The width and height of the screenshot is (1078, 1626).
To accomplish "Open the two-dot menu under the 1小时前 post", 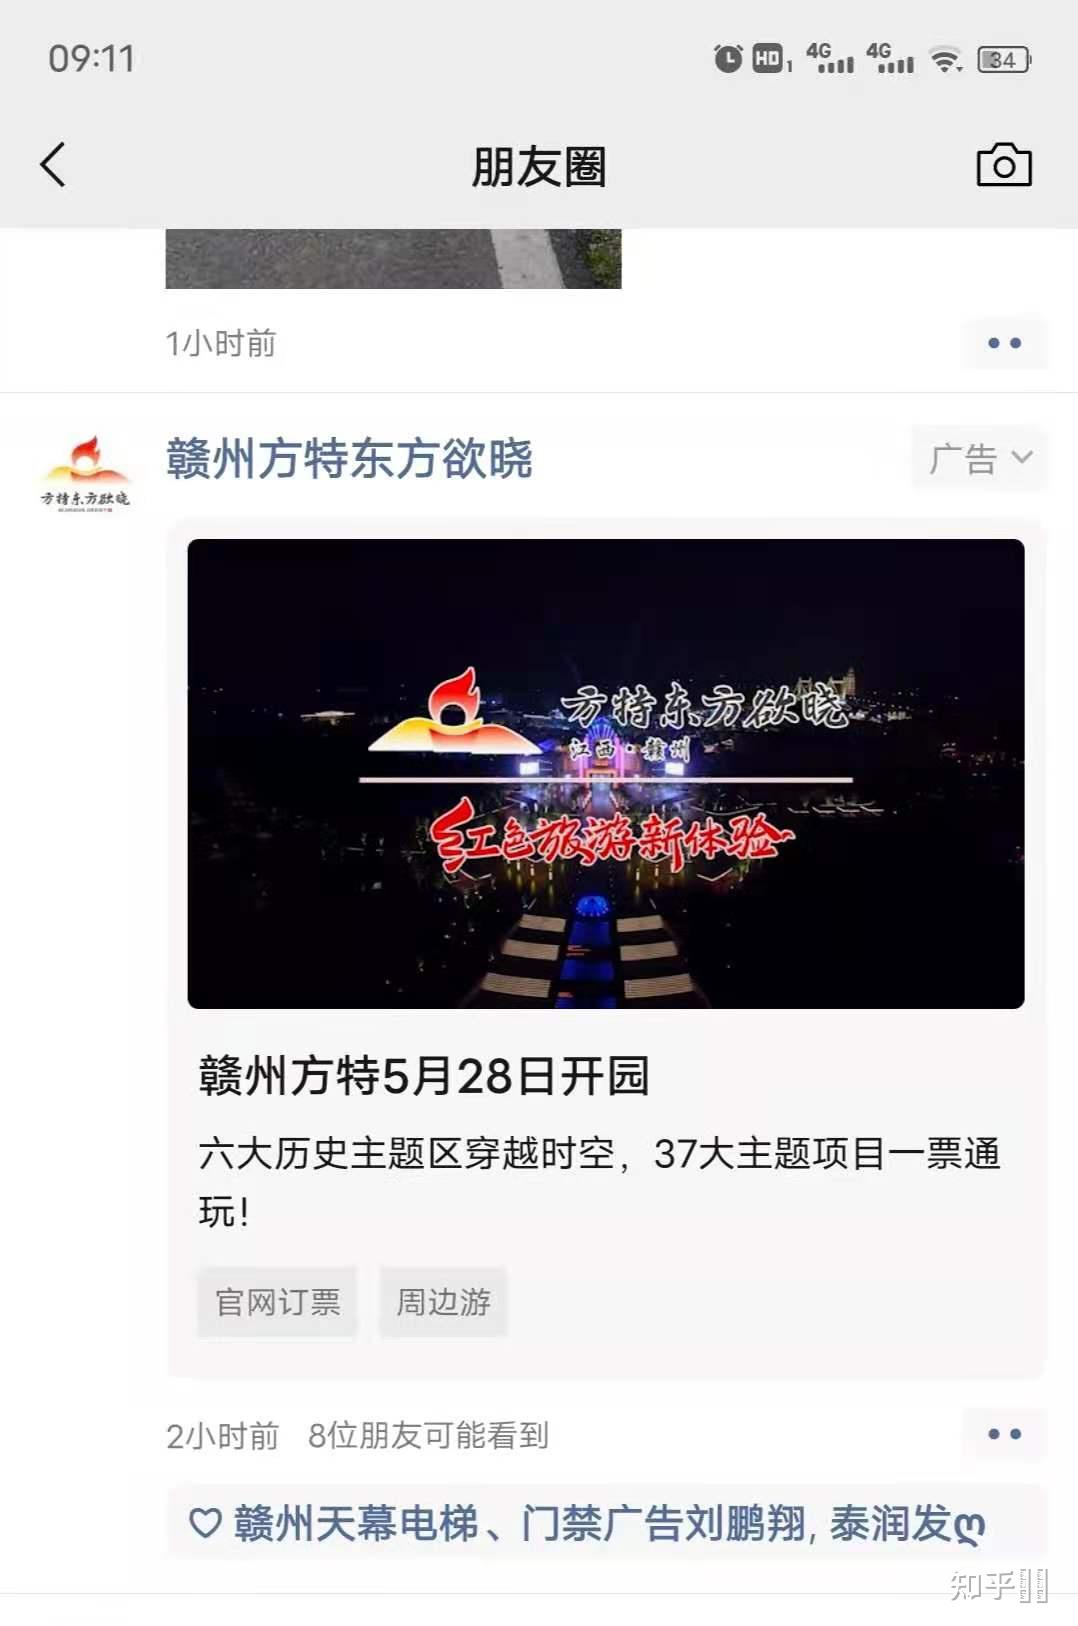I will coord(1004,343).
